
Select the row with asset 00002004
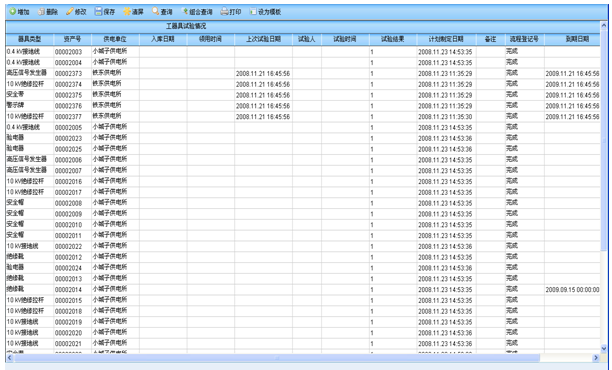point(303,62)
